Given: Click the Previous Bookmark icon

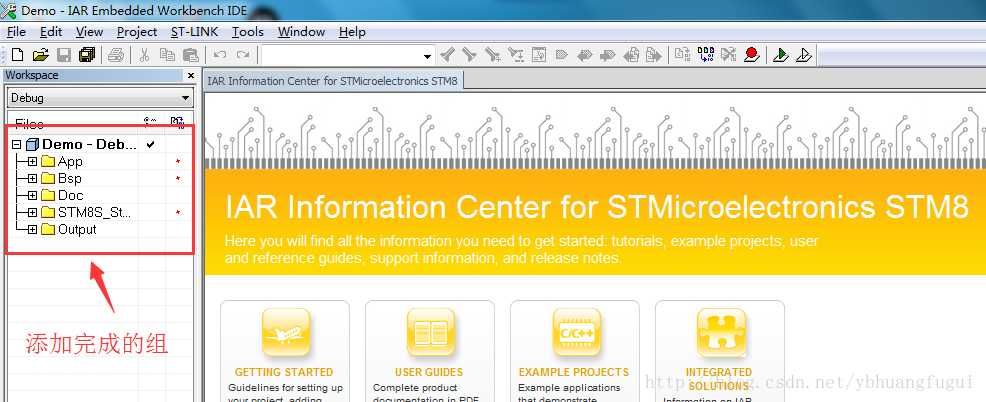Looking at the screenshot, I should [585, 55].
